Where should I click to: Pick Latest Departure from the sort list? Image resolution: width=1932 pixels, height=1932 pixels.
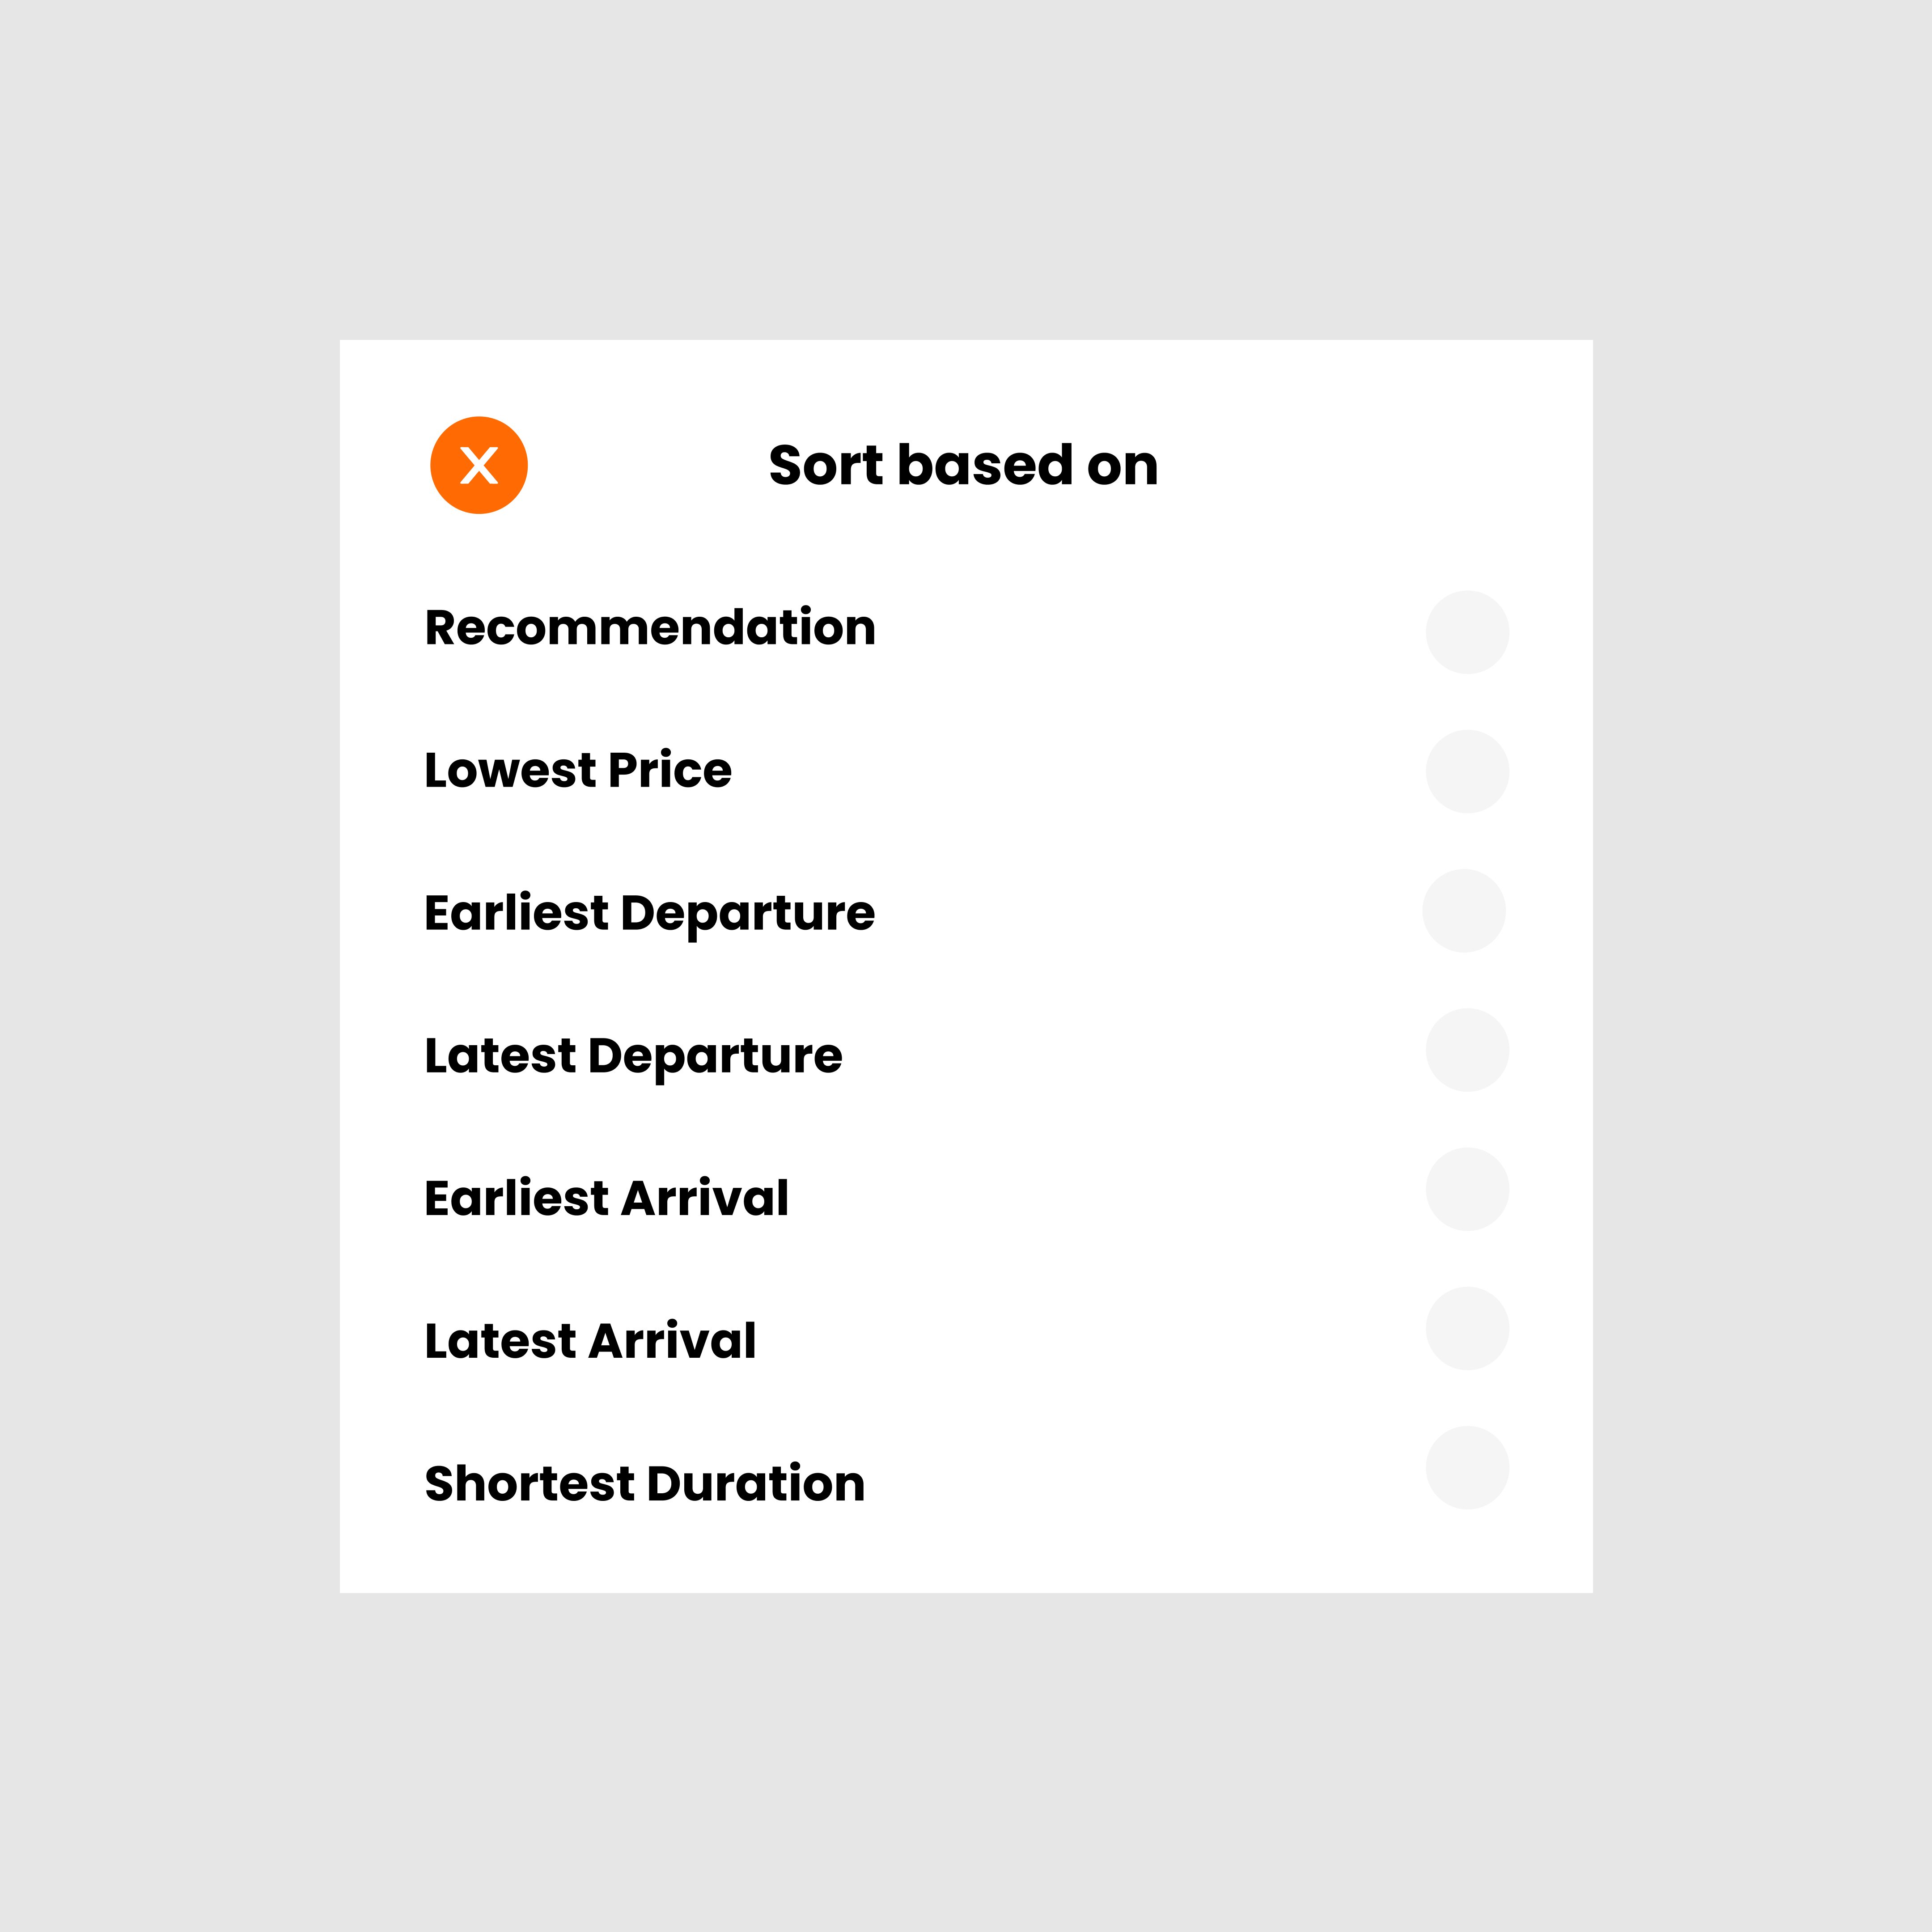point(633,1056)
